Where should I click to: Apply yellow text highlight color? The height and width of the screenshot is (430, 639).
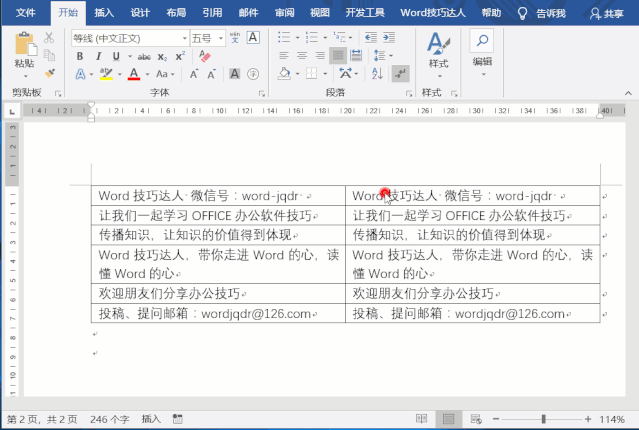tap(106, 74)
